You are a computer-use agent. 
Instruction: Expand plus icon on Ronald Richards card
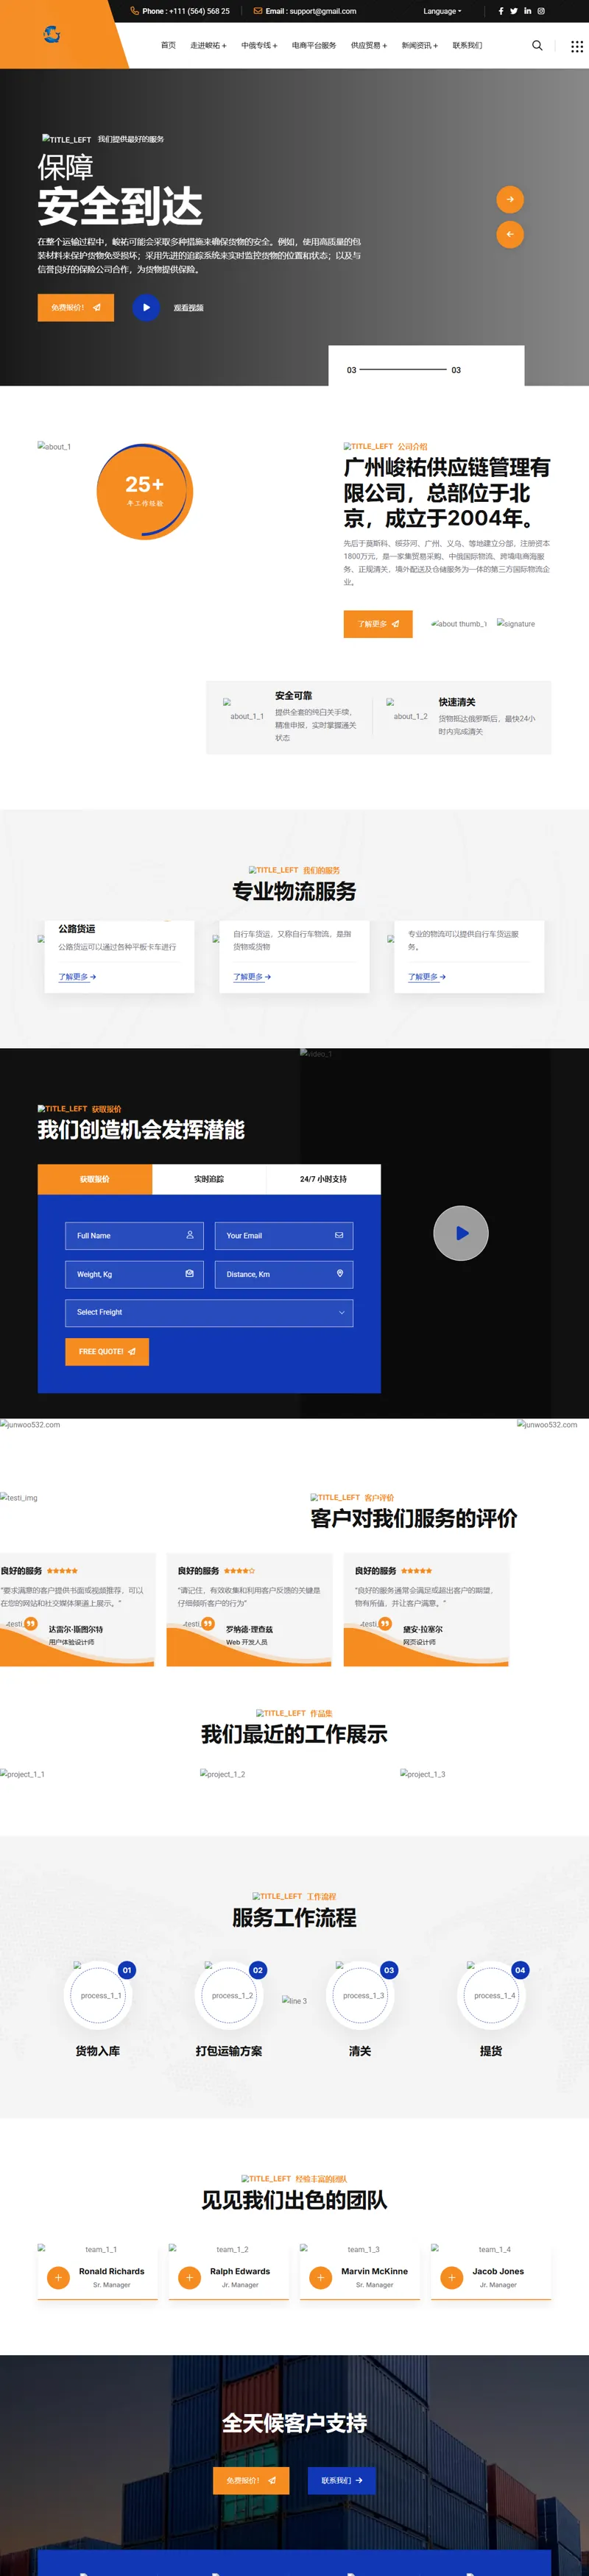click(58, 2278)
